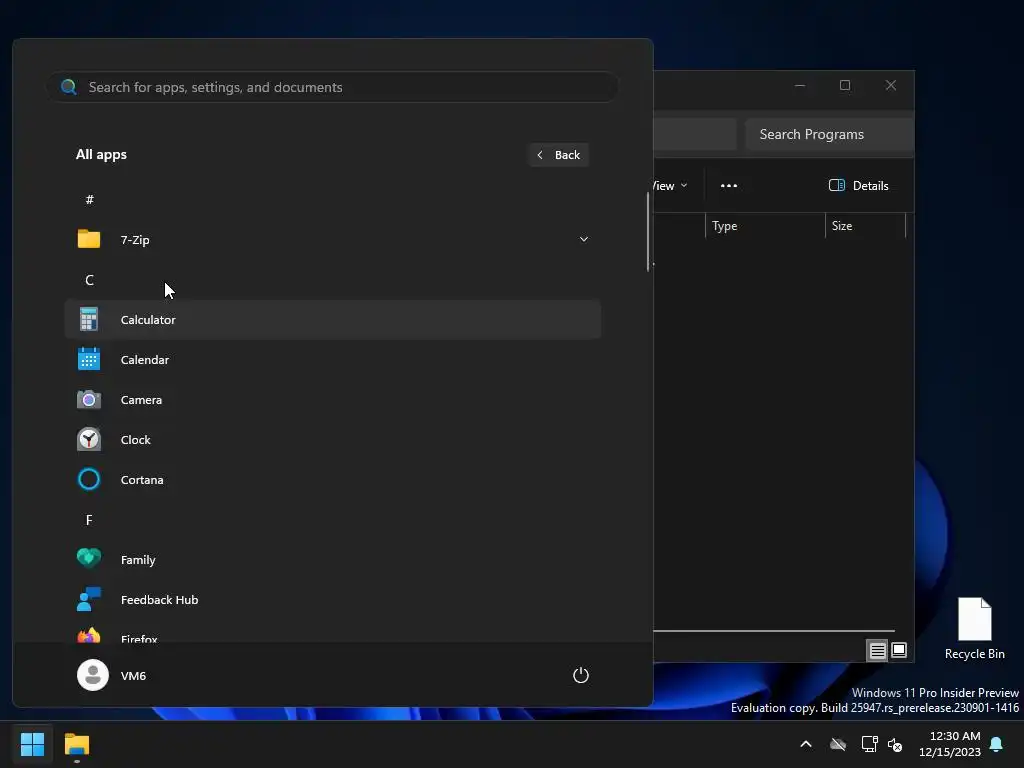This screenshot has width=1024, height=768.
Task: Open the Calendar app icon
Action: (x=89, y=359)
